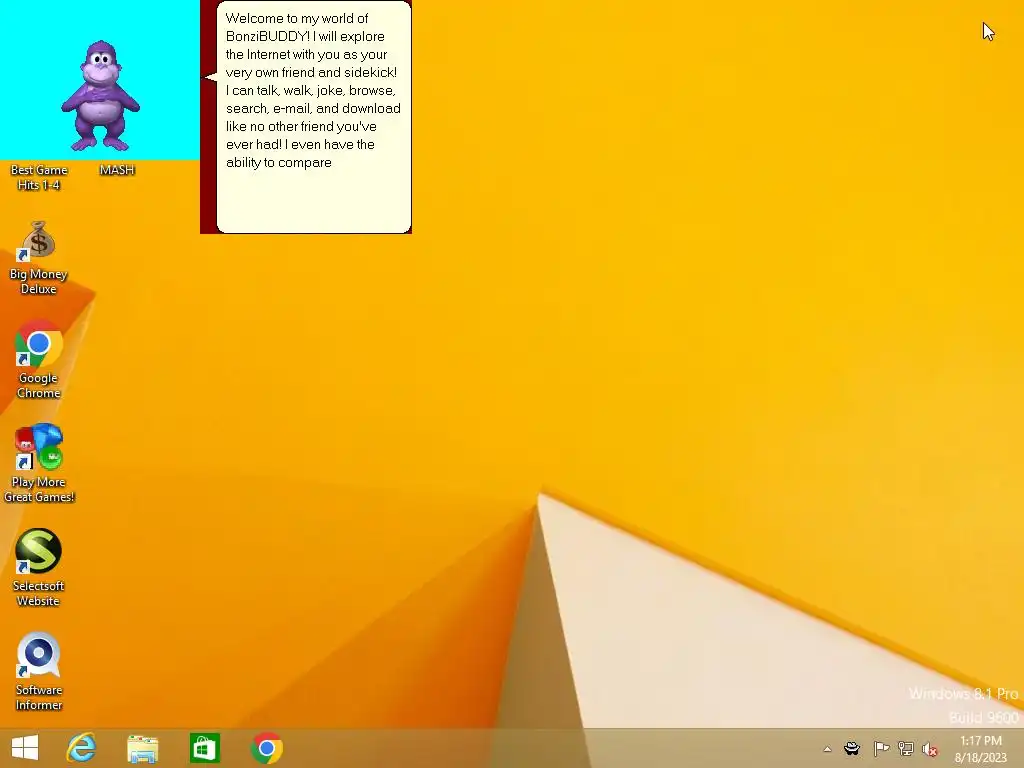Select the Software Informer desktop shortcut
The image size is (1024, 768).
[x=39, y=671]
